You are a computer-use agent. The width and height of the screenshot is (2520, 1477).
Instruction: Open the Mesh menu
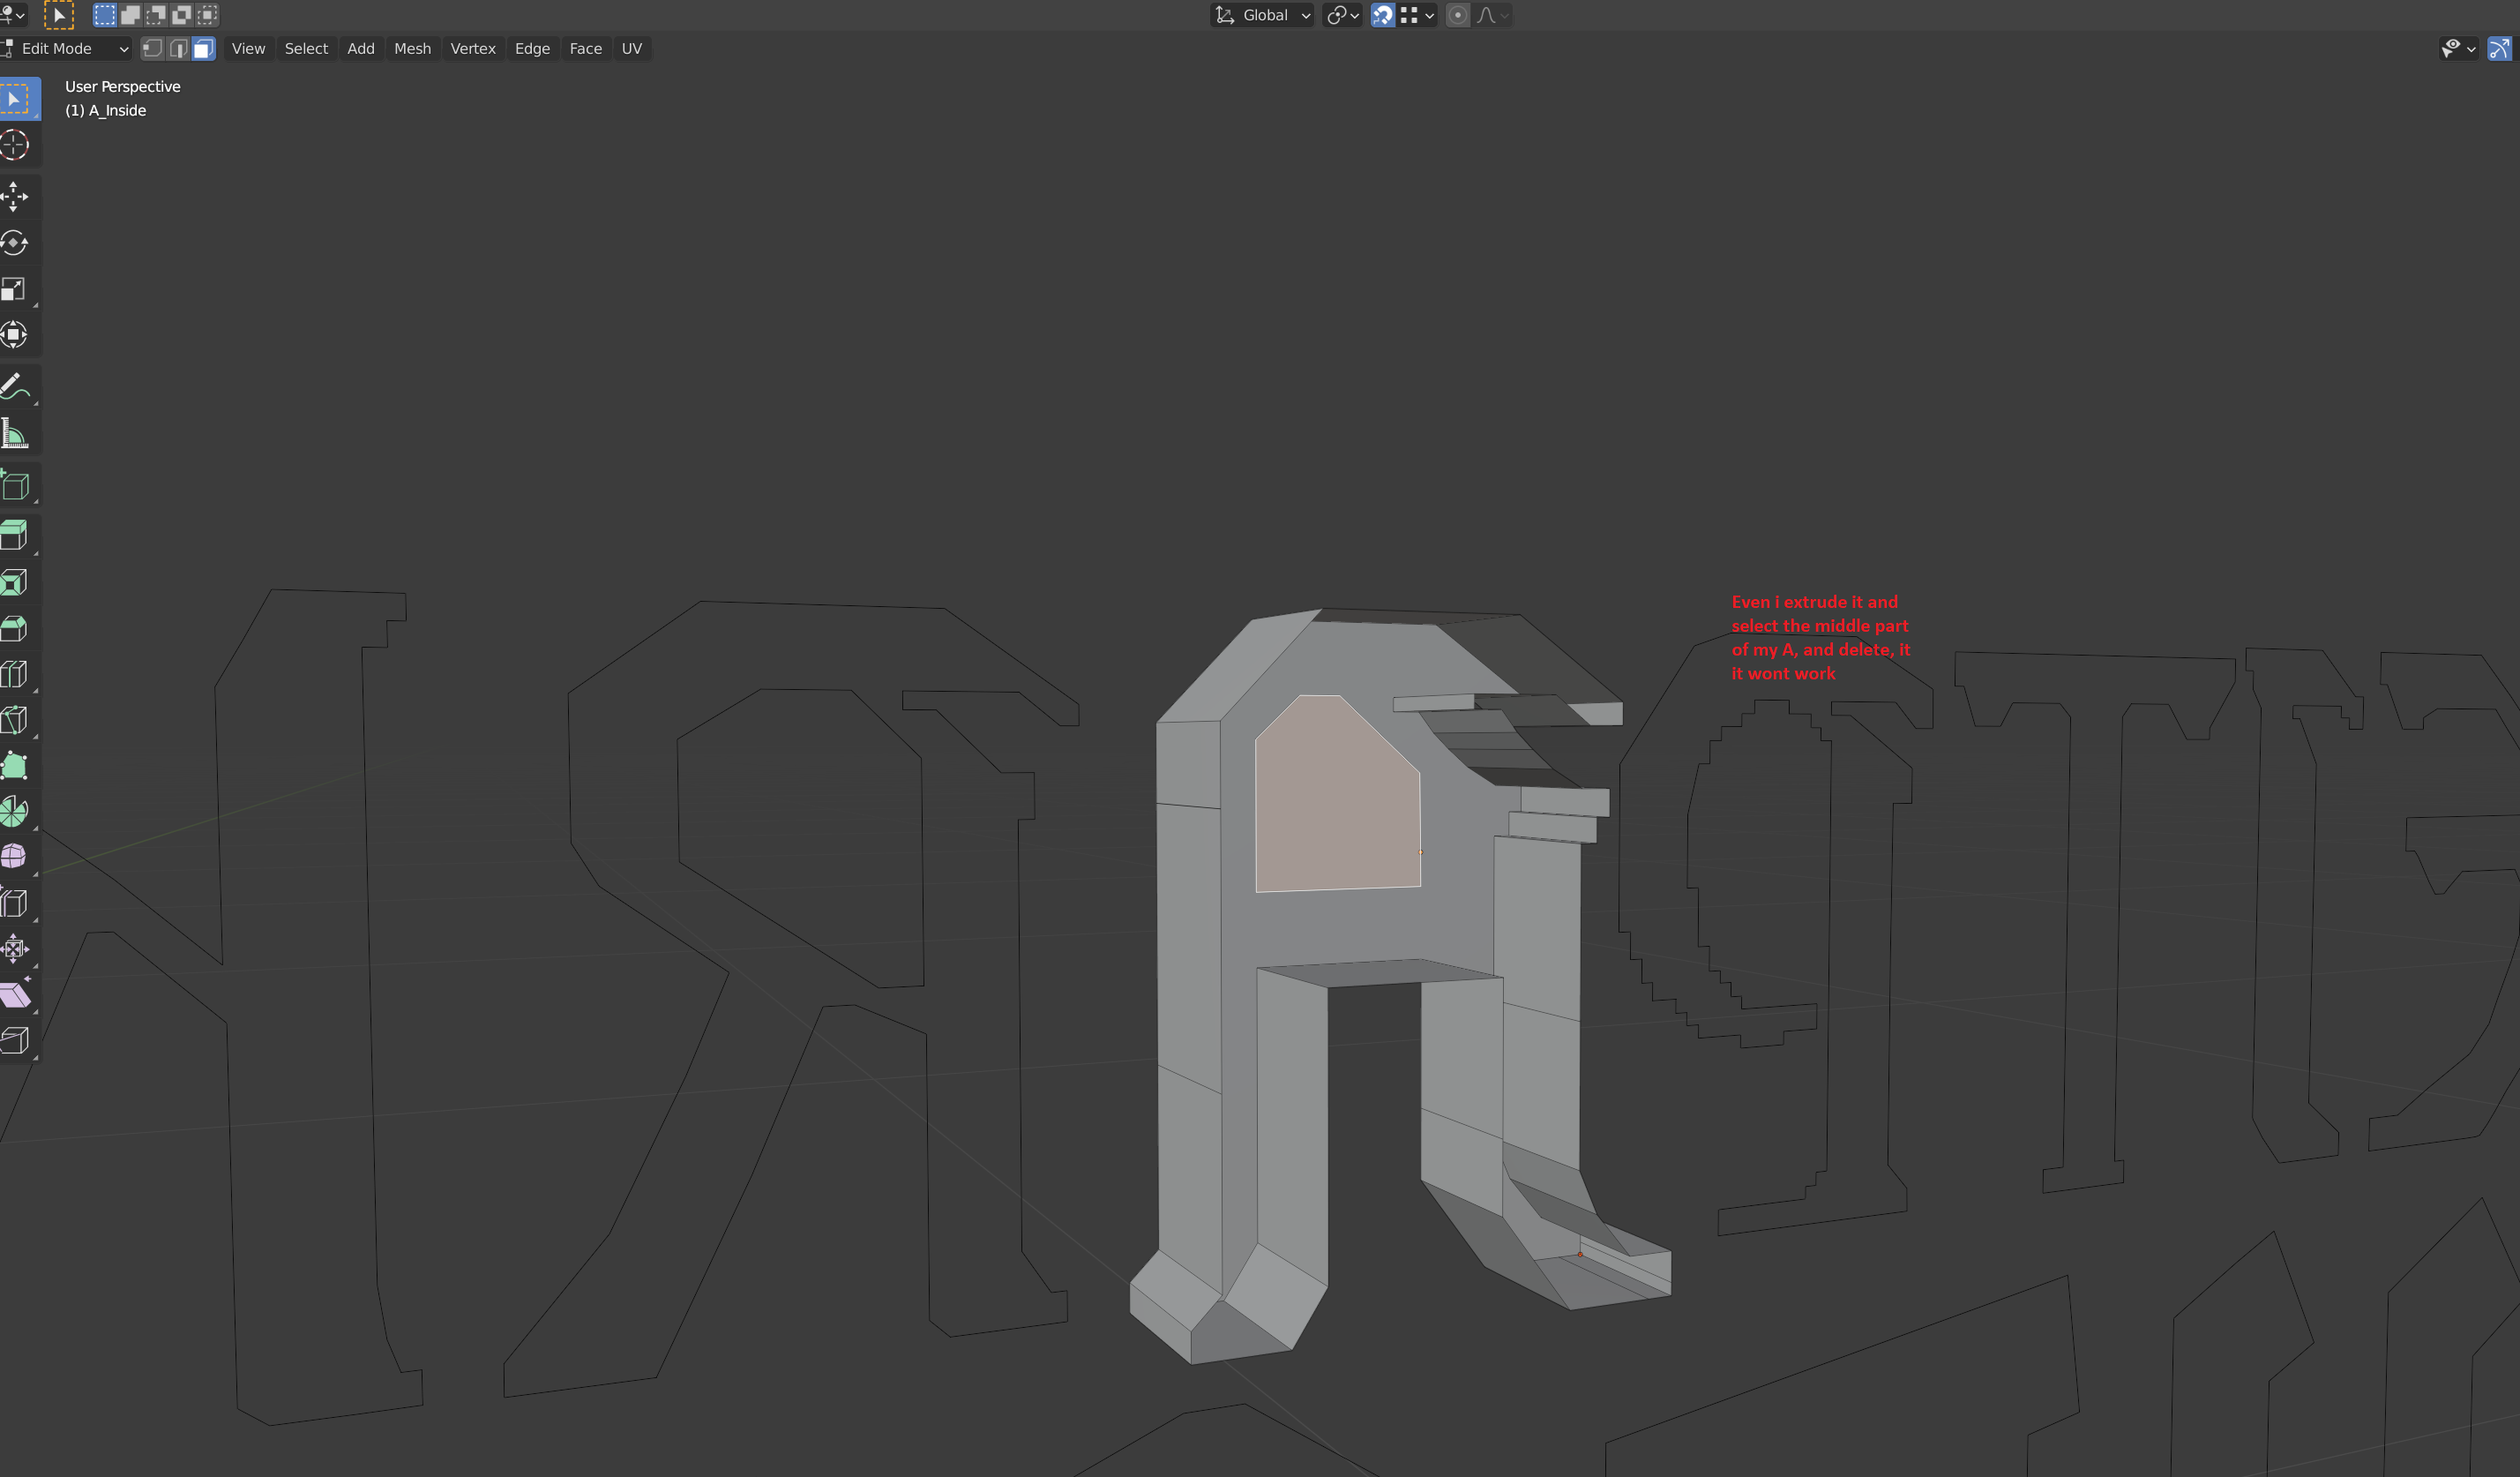[412, 48]
